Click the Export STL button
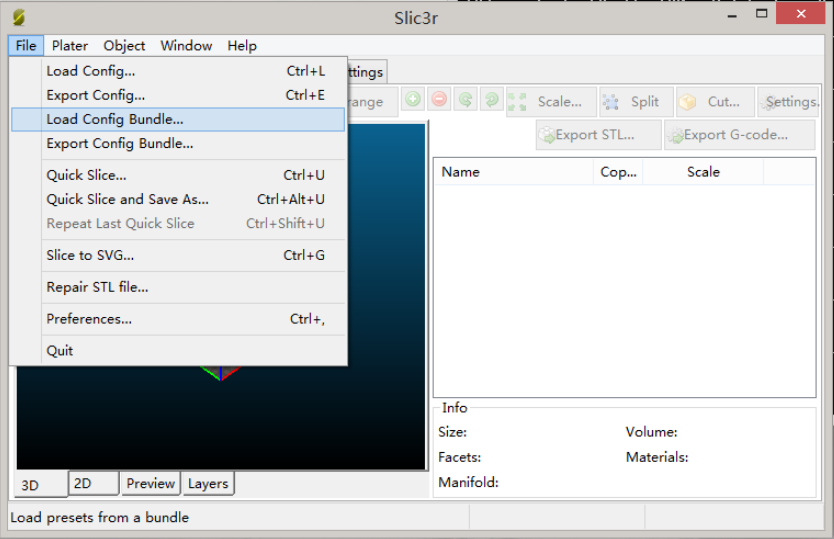 click(x=598, y=135)
